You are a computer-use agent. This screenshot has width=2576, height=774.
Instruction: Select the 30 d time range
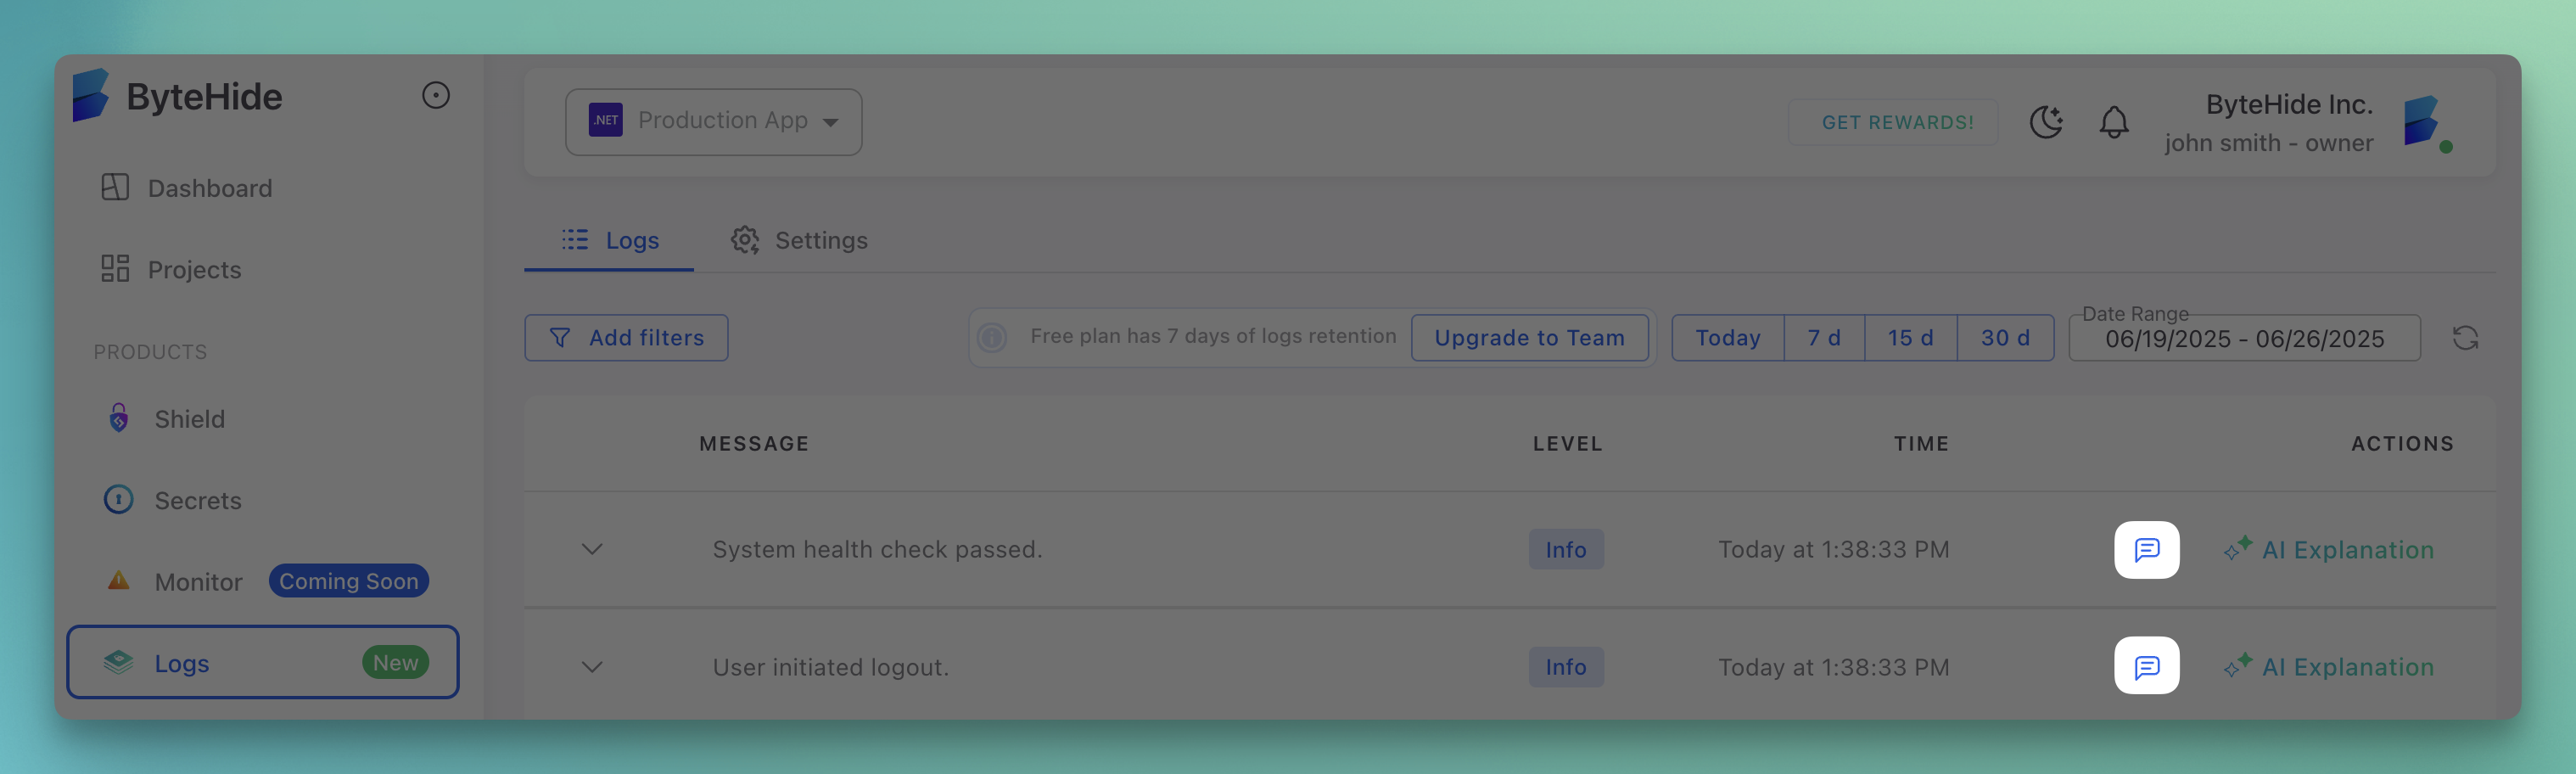click(2004, 338)
